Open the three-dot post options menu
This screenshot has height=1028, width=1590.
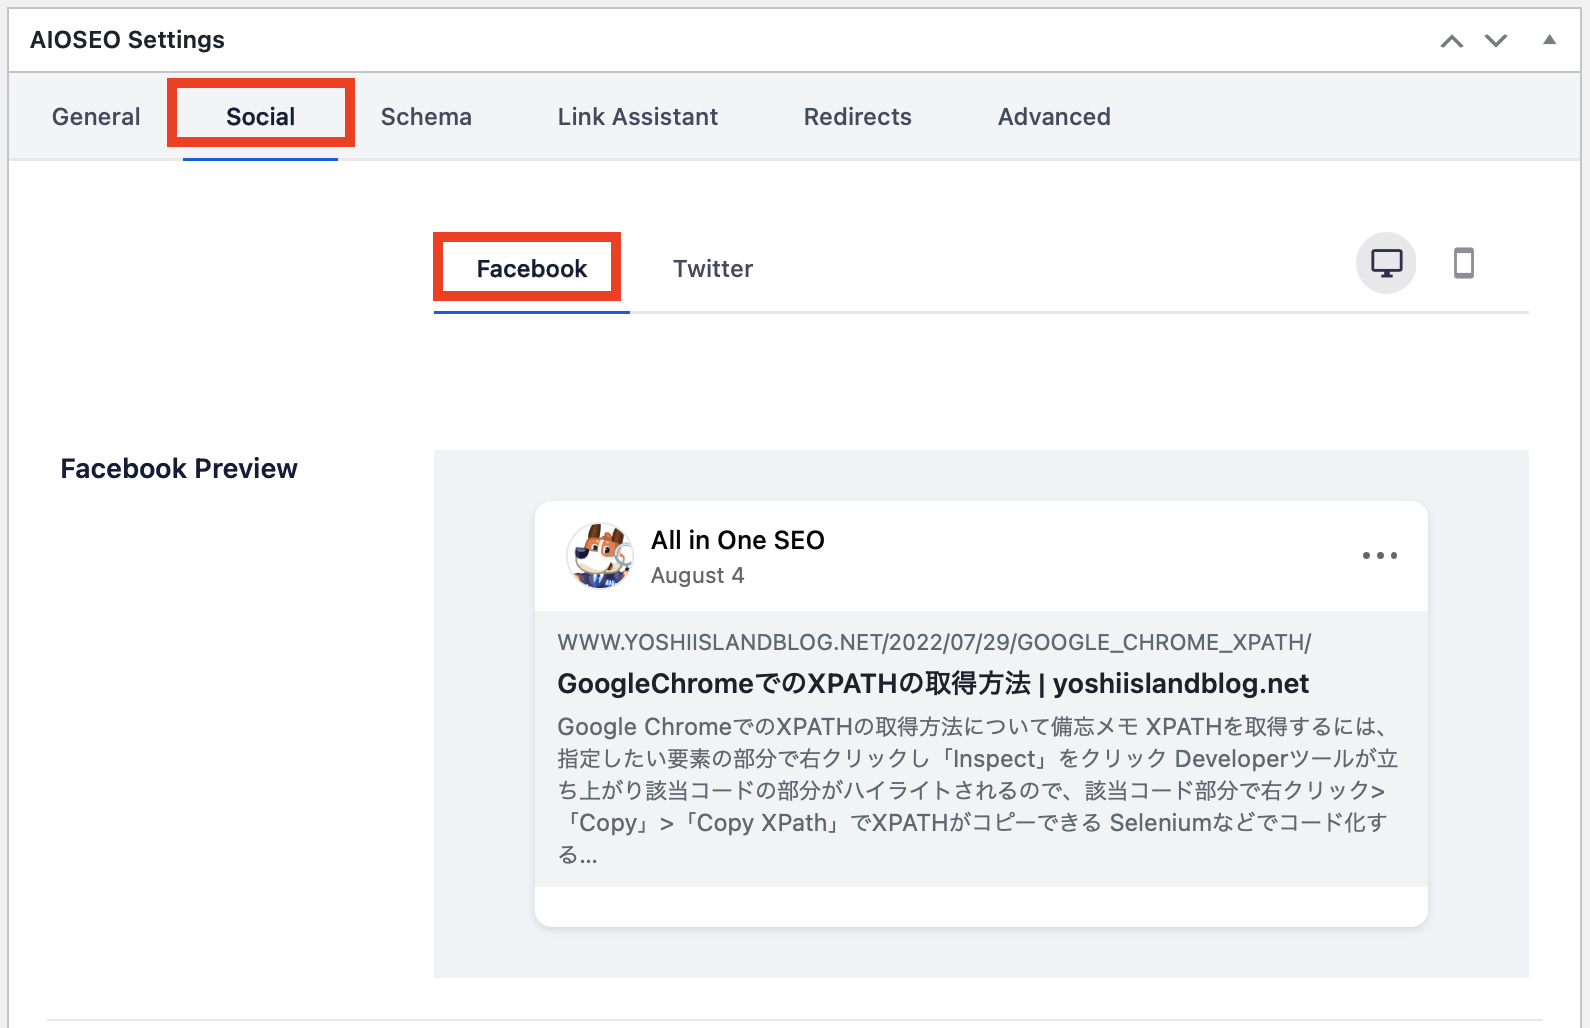click(1380, 556)
